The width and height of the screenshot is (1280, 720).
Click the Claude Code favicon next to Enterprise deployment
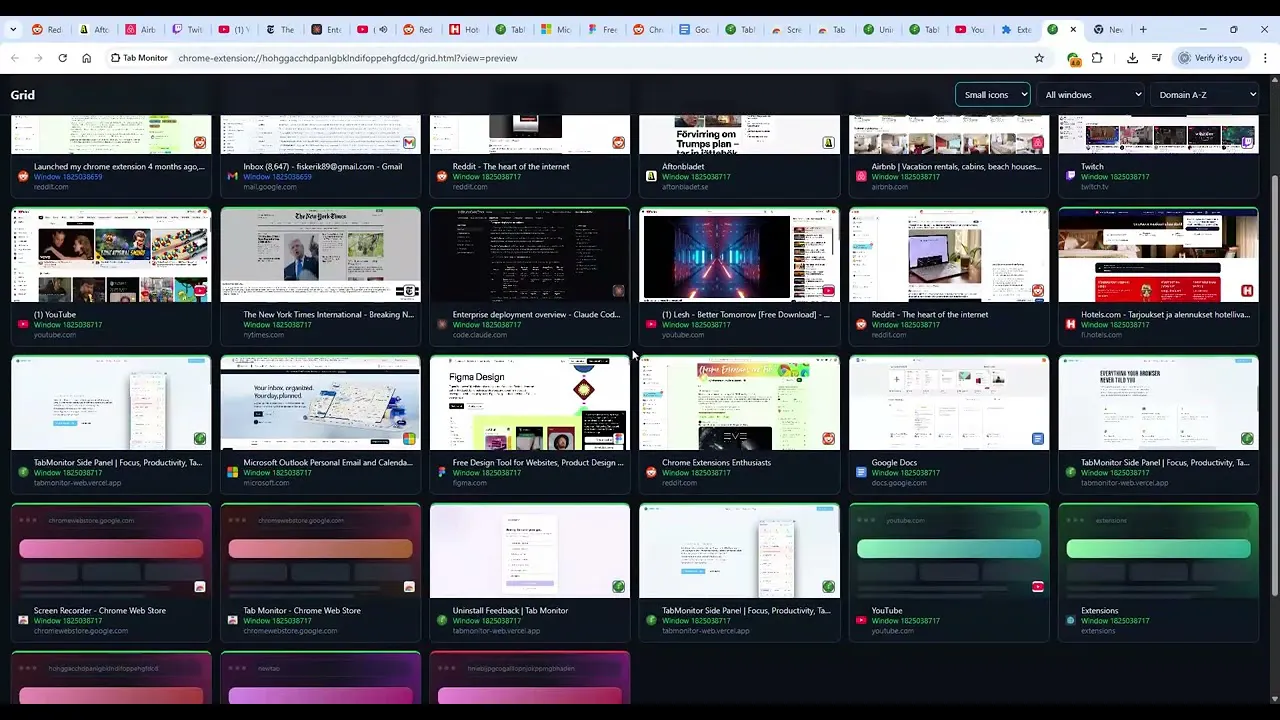coord(442,325)
